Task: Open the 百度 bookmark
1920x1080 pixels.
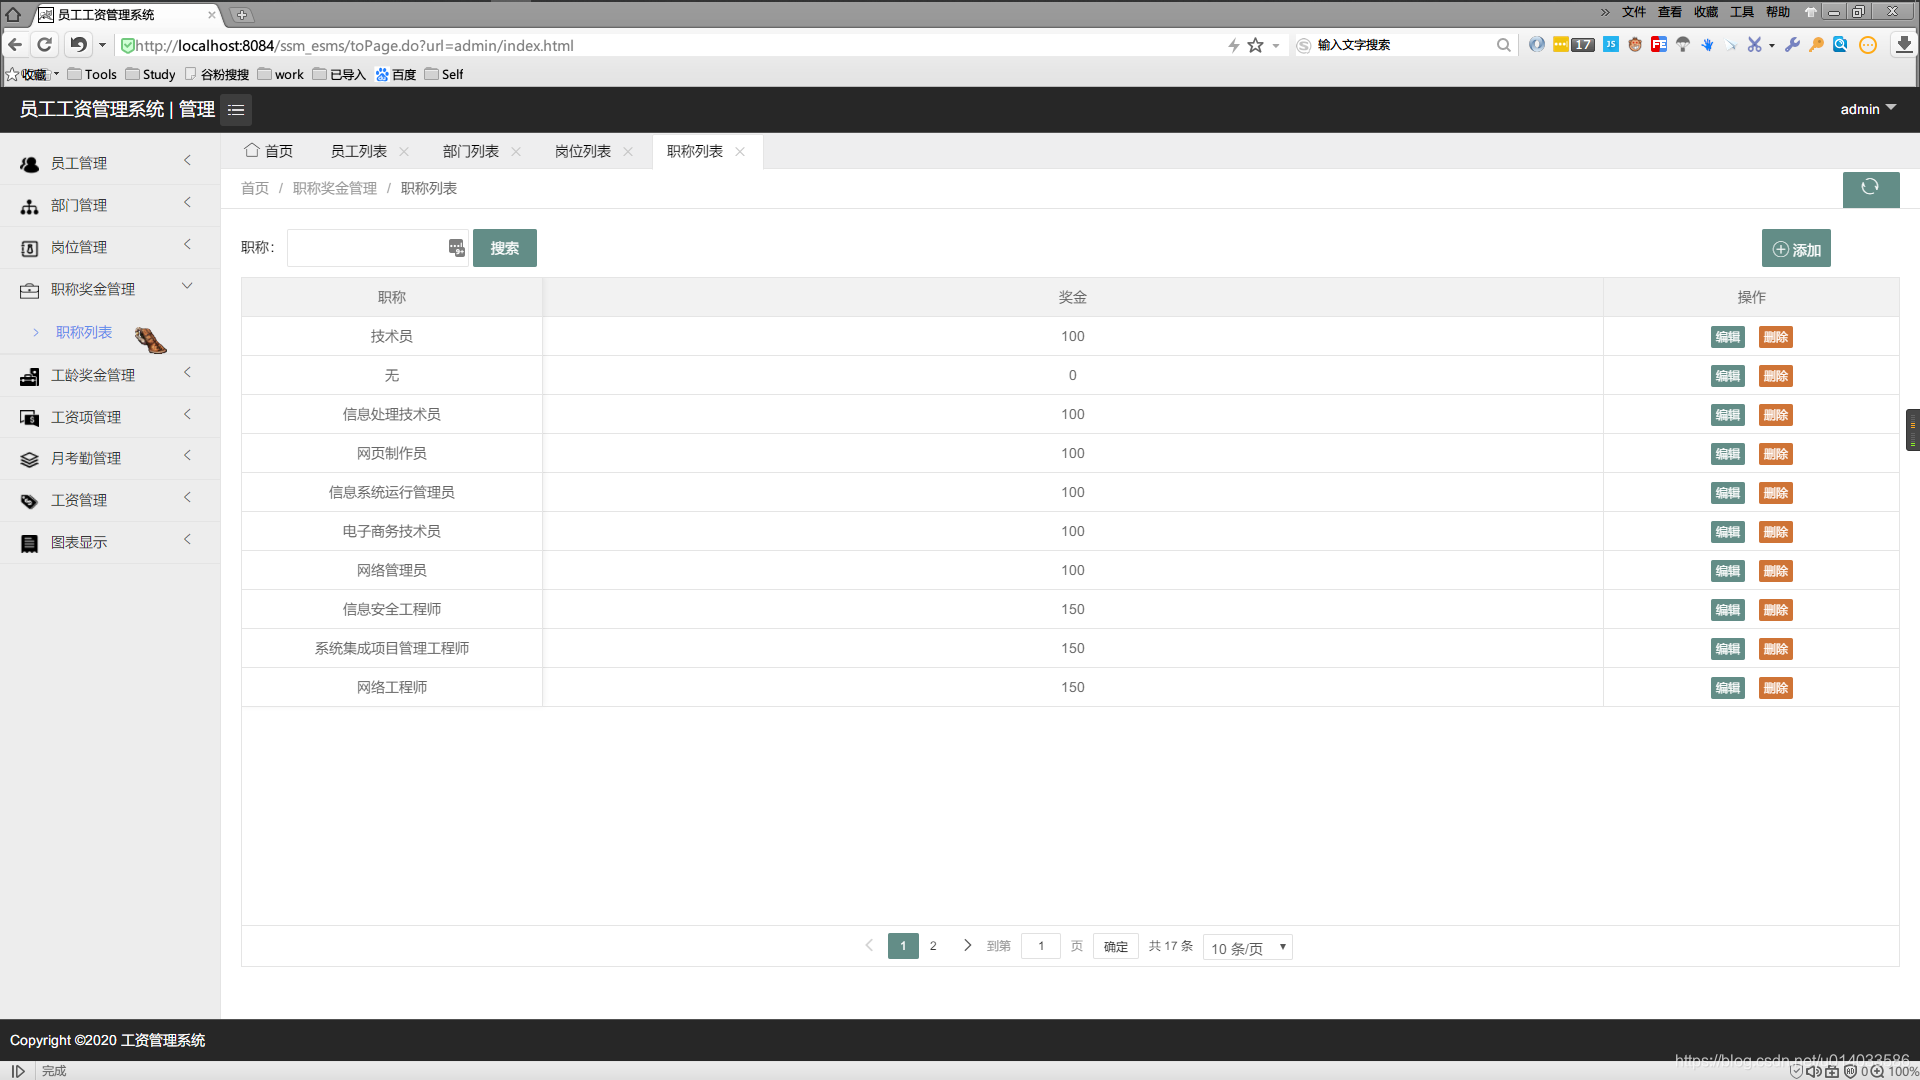Action: tap(396, 74)
